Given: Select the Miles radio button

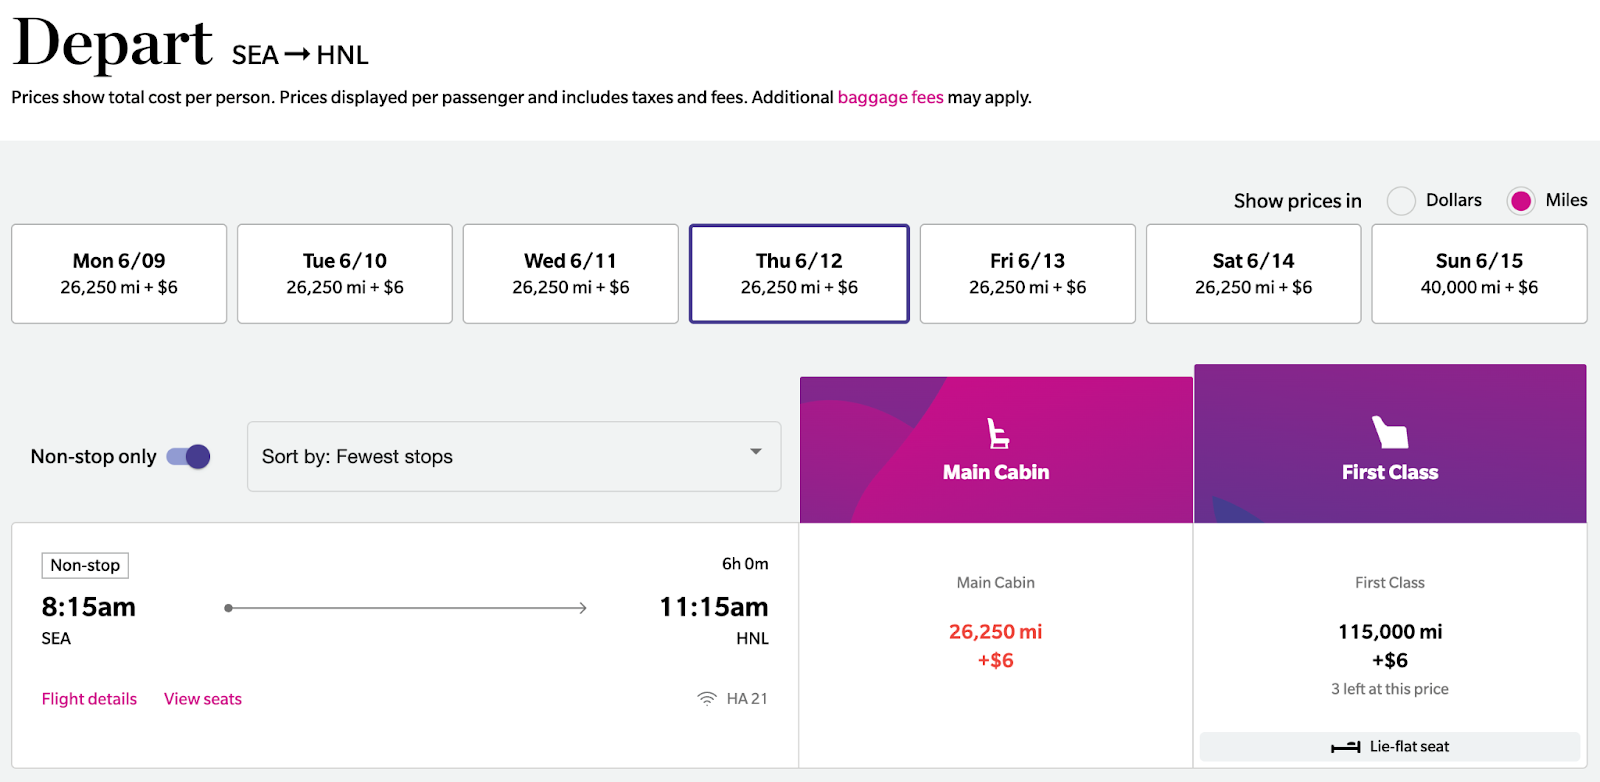Looking at the screenshot, I should [x=1521, y=201].
